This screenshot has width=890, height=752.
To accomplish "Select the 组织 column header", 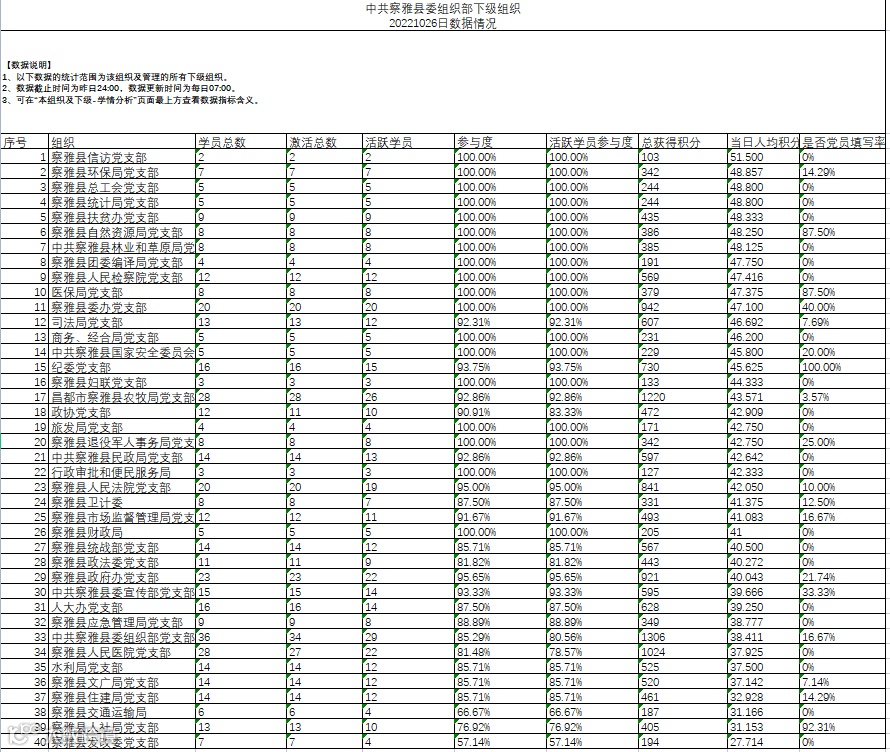I will (x=121, y=142).
